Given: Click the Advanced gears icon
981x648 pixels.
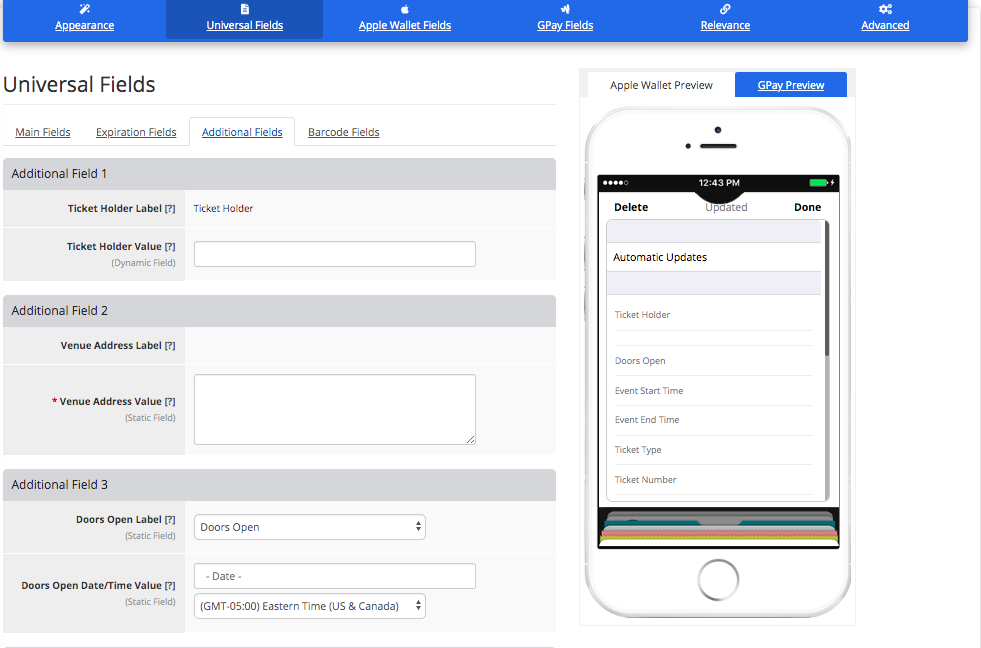Looking at the screenshot, I should (x=885, y=9).
